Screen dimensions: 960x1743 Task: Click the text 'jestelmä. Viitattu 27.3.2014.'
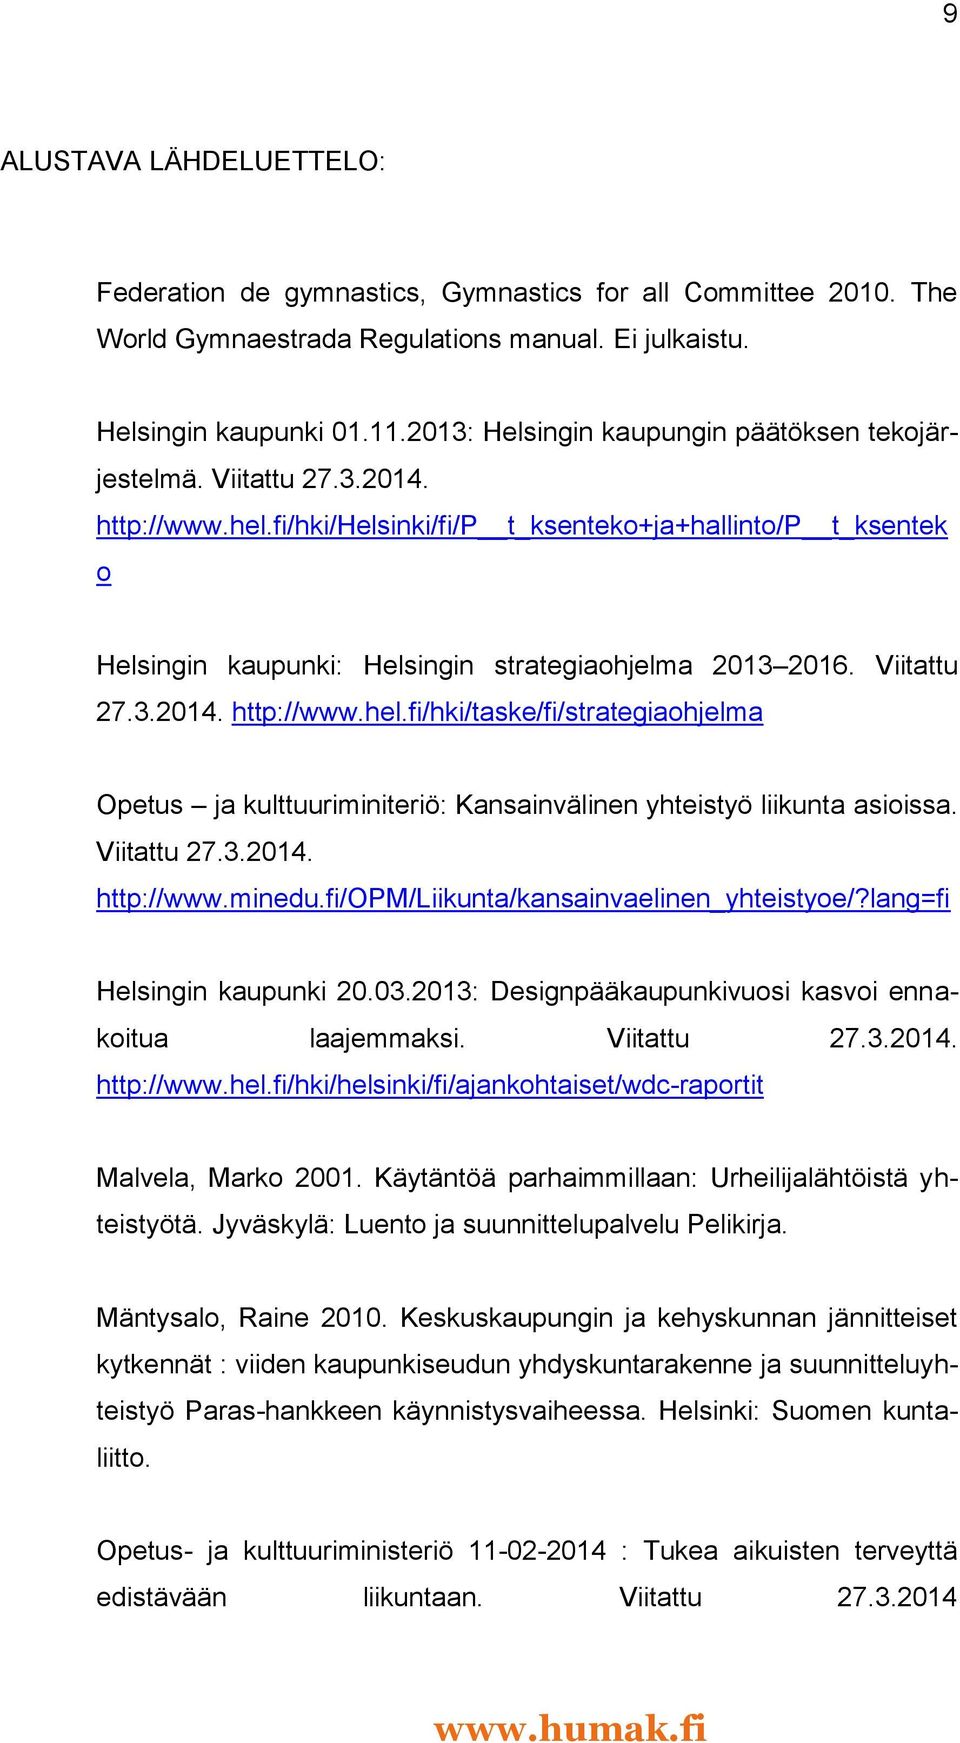tap(262, 479)
